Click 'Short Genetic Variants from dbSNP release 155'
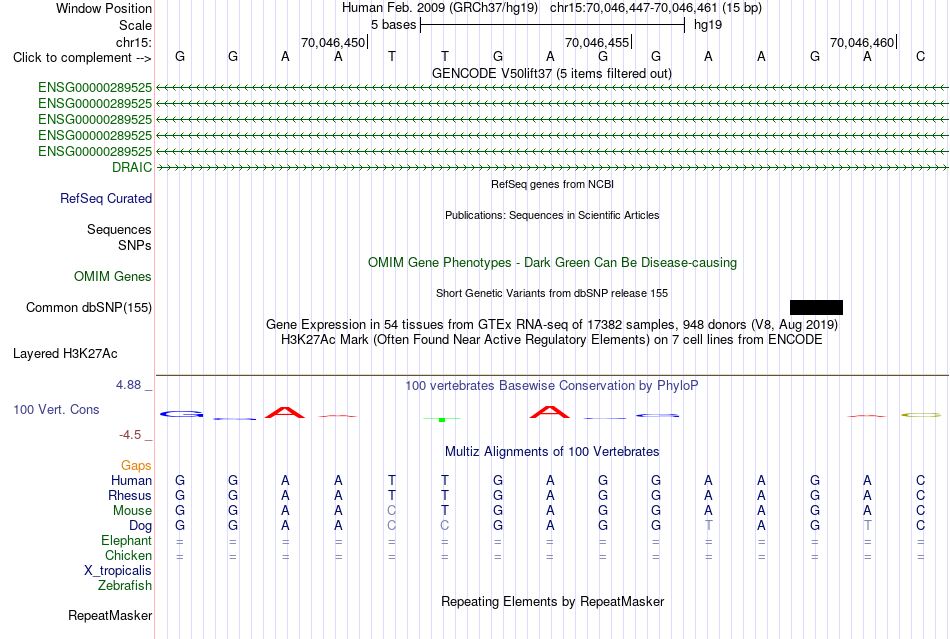Viewport: 950px width, 639px height. [552, 293]
